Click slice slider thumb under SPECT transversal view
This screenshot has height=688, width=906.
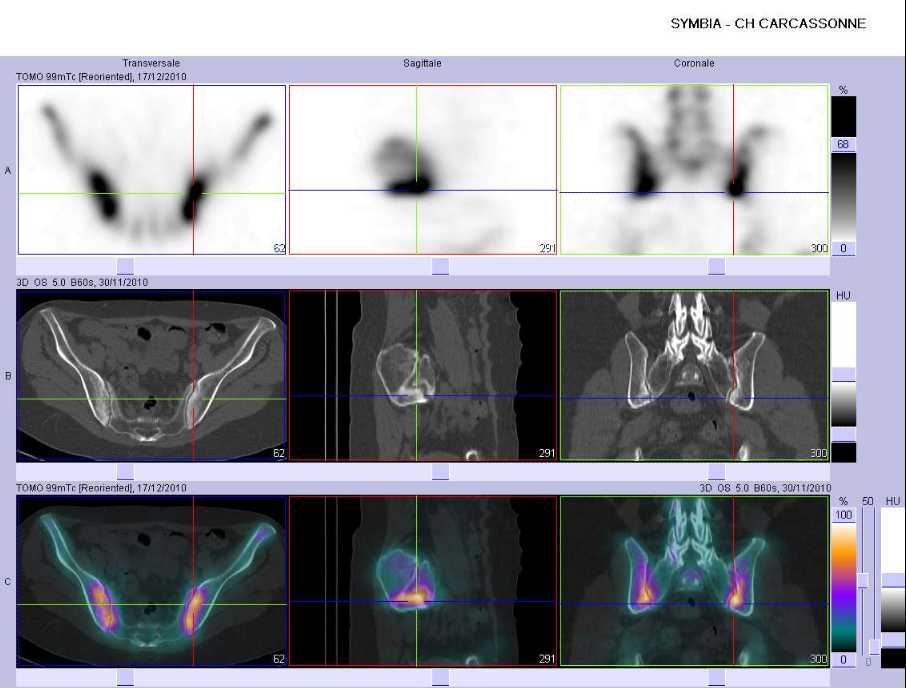click(x=125, y=266)
